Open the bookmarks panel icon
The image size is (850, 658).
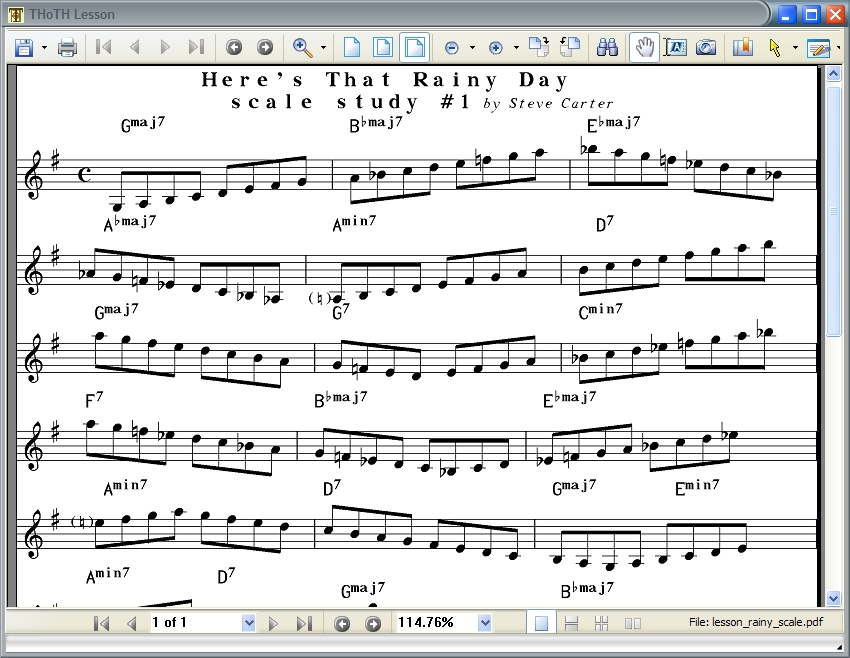[x=743, y=47]
